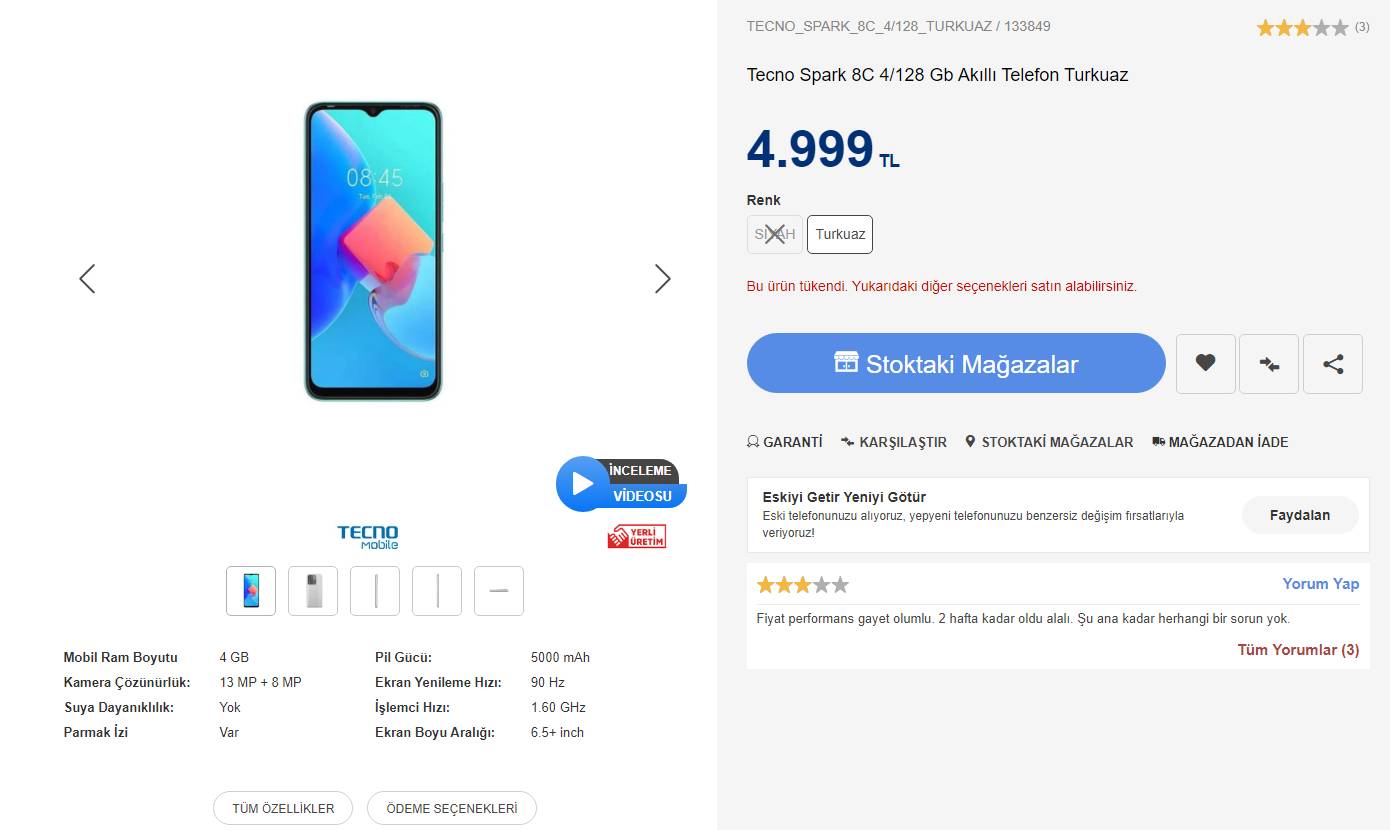The width and height of the screenshot is (1390, 830).
Task: Click the compare arrows icon button
Action: [1269, 364]
